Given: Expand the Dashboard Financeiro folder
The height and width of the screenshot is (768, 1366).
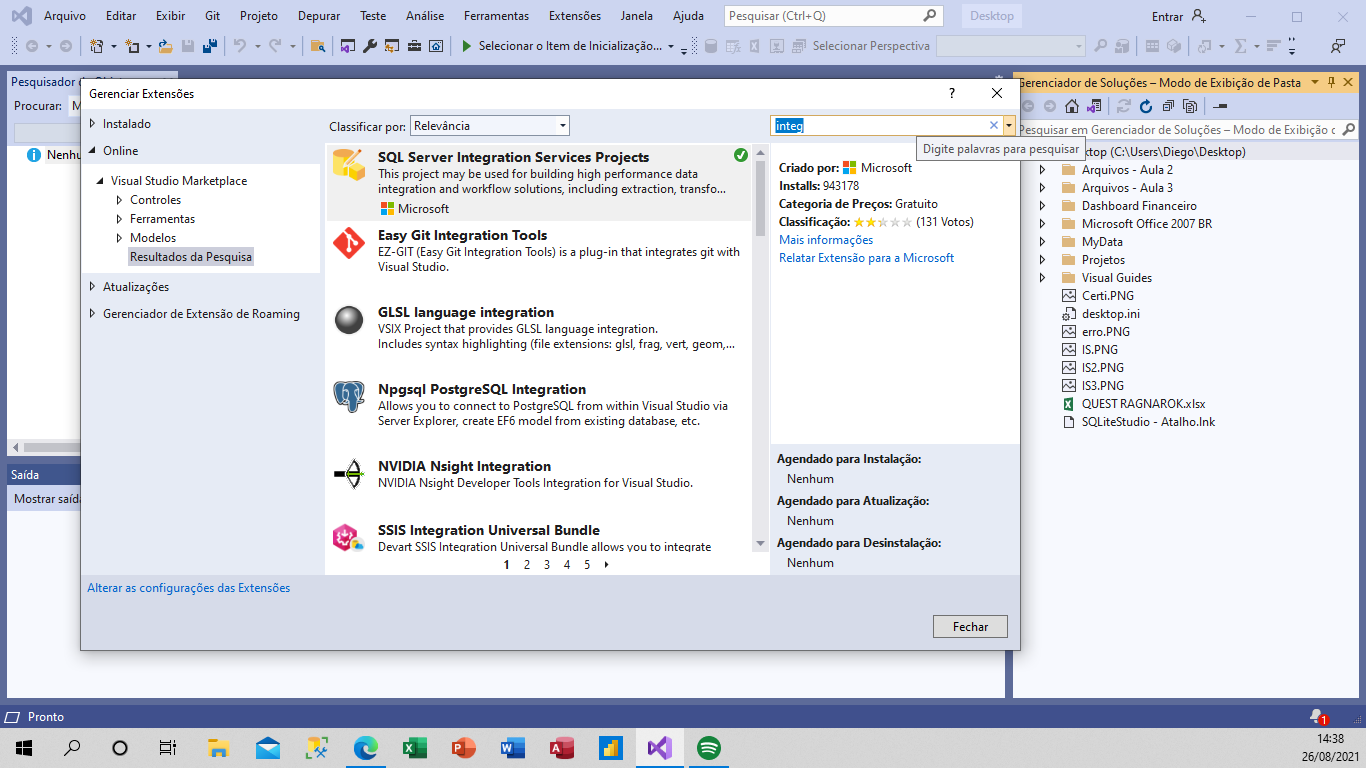Looking at the screenshot, I should 1042,206.
